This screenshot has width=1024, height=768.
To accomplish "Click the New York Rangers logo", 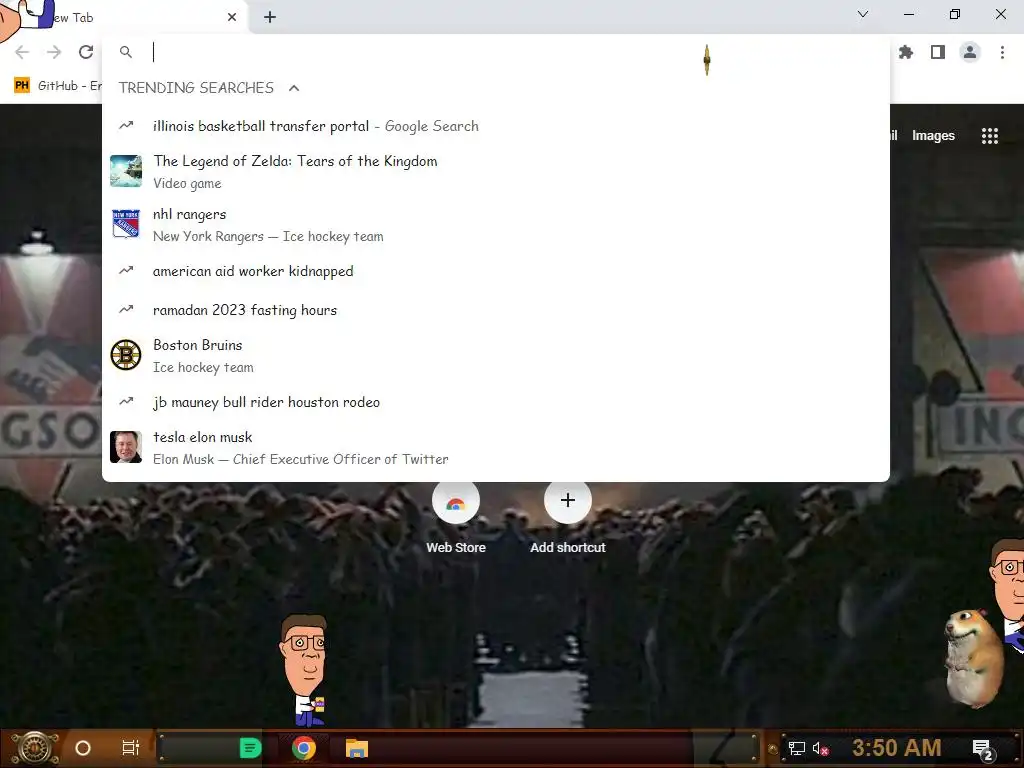I will 126,224.
